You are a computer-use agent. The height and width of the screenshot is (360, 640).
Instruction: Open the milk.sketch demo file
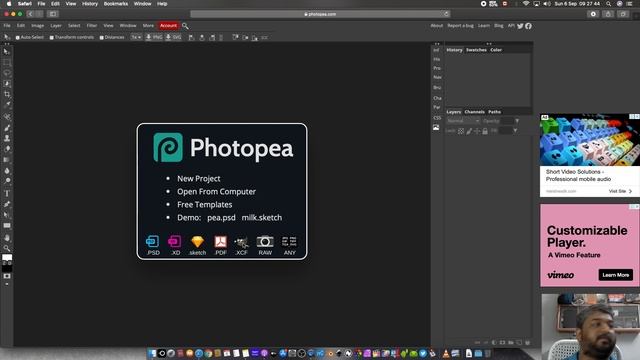pos(262,218)
